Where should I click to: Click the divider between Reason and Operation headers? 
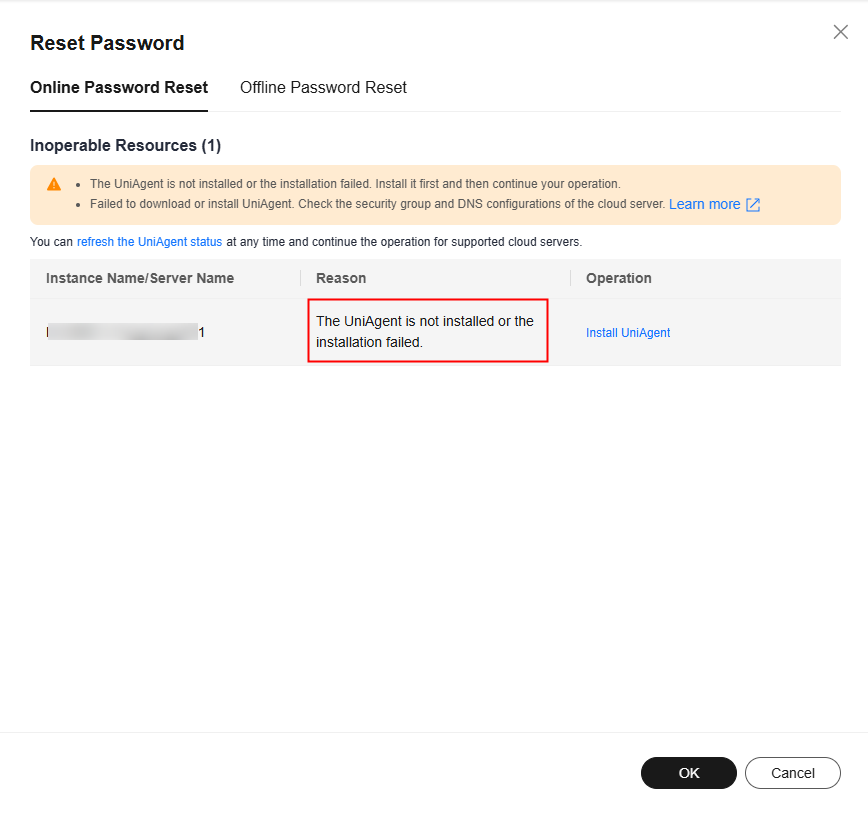pyautogui.click(x=571, y=278)
